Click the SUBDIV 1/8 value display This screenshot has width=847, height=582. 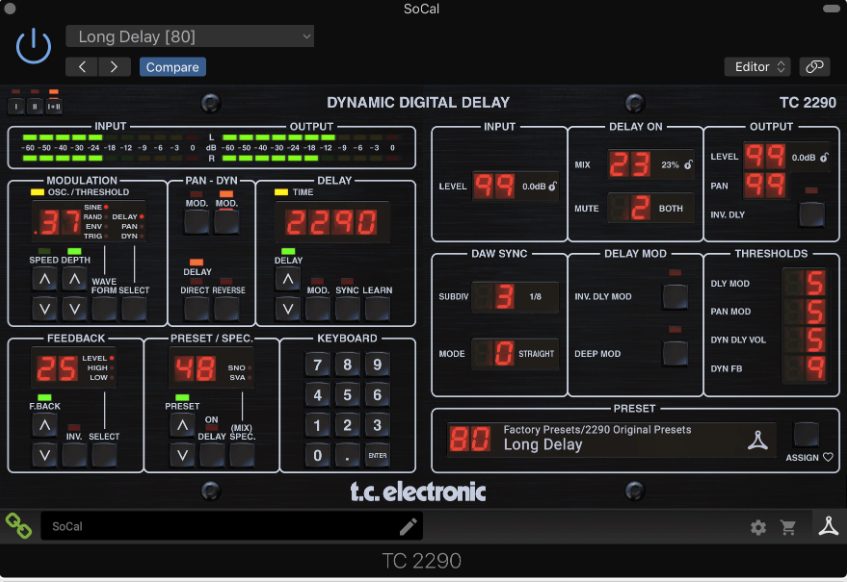515,296
